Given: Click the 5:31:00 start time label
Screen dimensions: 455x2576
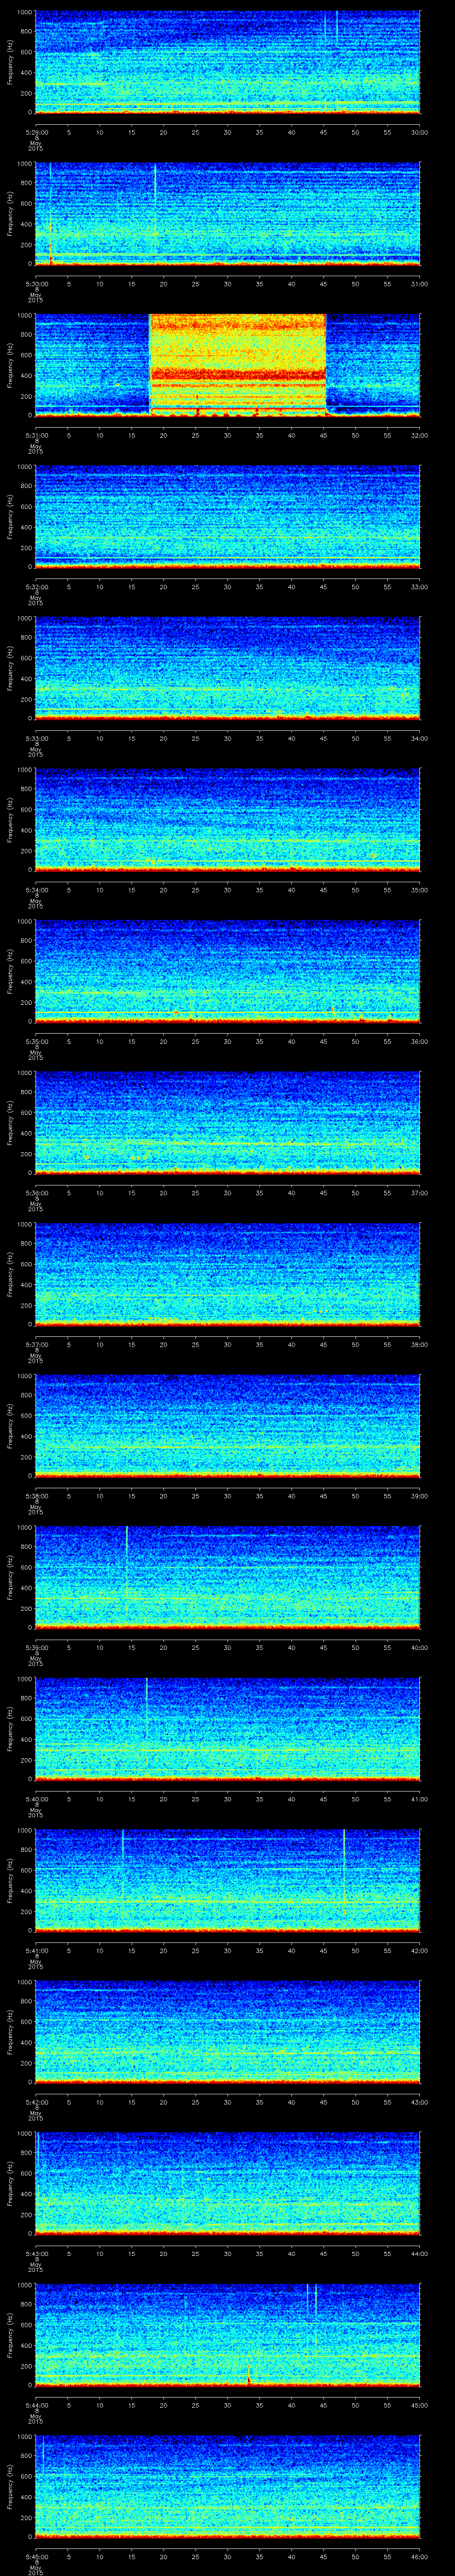Looking at the screenshot, I should pos(36,435).
